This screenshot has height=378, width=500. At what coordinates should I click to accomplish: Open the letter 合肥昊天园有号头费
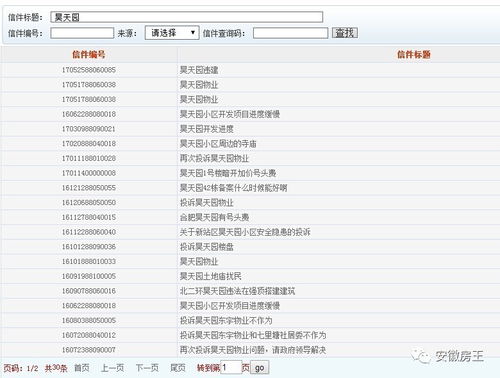click(x=214, y=217)
